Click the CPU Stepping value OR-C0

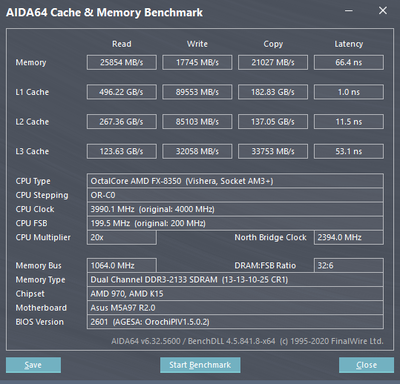tap(235, 195)
